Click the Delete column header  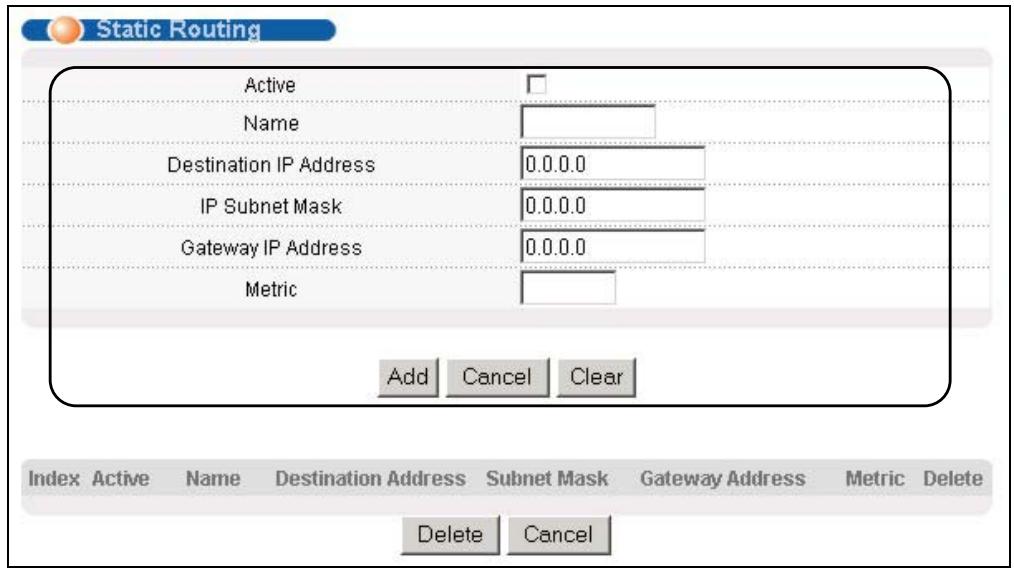tap(953, 479)
